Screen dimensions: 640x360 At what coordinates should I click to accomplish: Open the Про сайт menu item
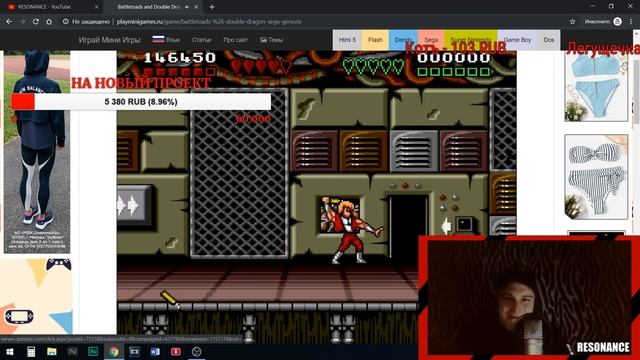coord(236,40)
